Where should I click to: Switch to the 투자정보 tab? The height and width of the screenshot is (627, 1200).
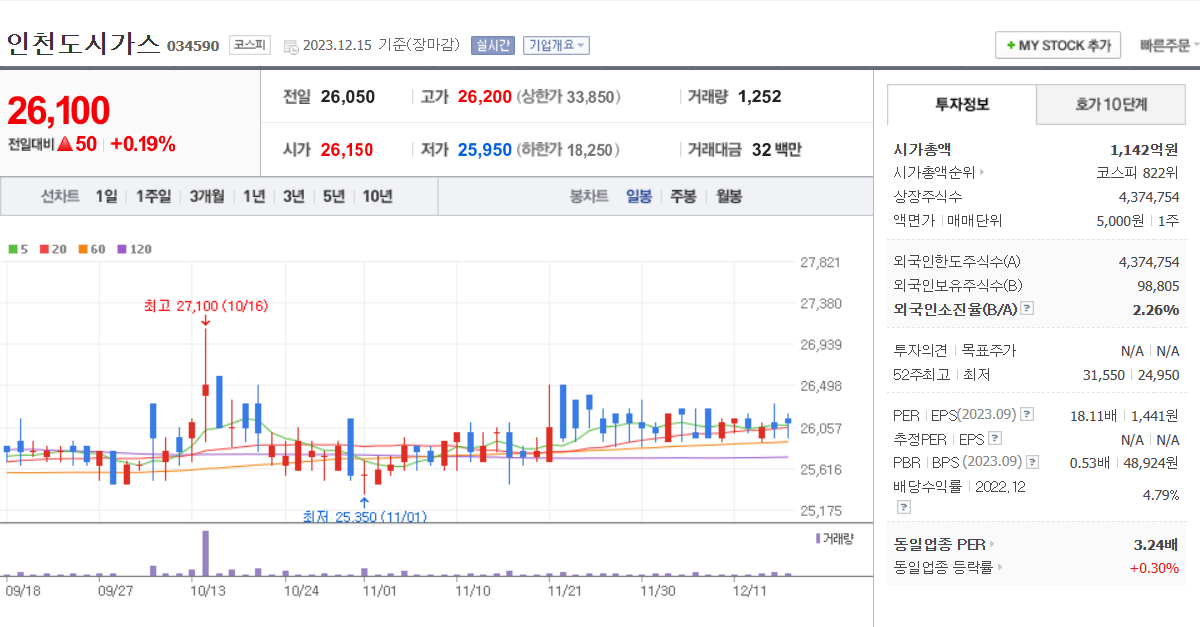pos(962,104)
